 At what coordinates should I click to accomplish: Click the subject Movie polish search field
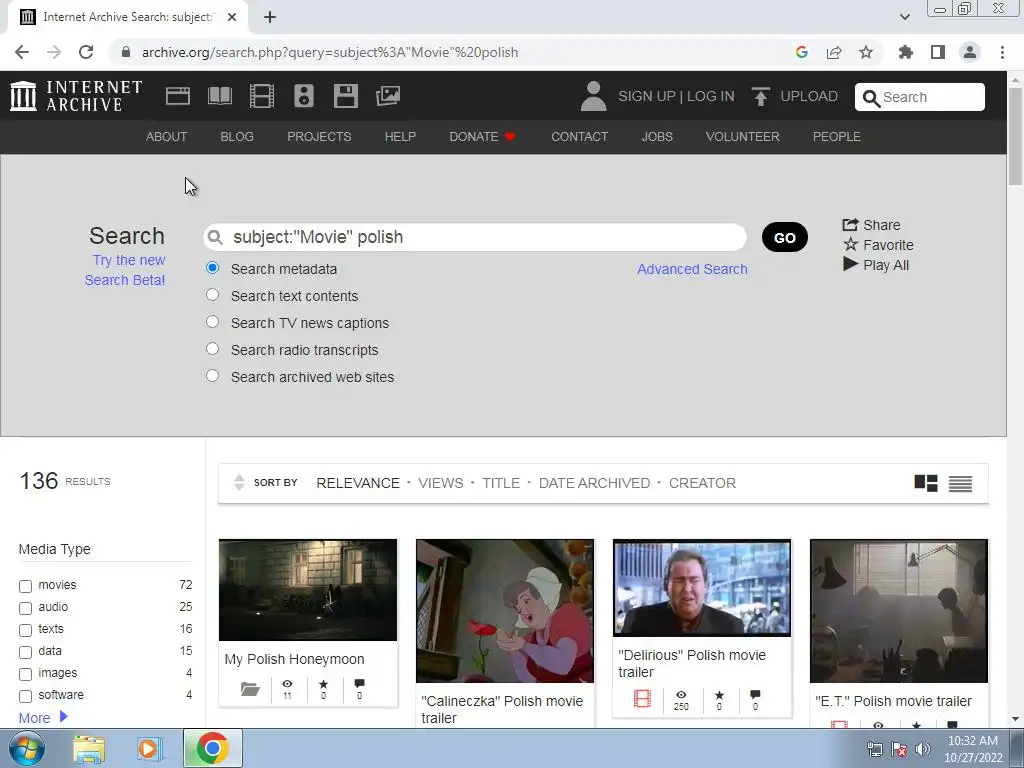pos(475,237)
